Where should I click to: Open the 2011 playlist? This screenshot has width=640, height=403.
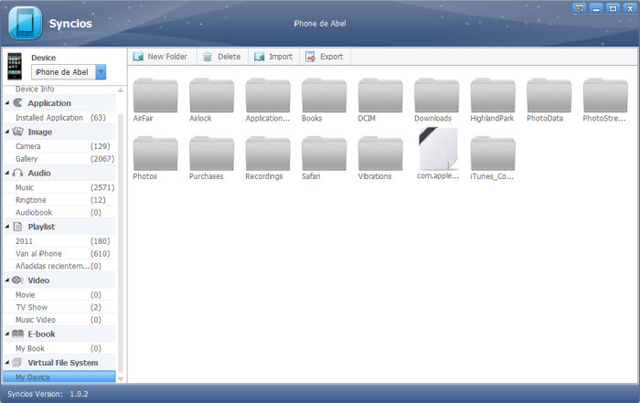tap(60, 241)
